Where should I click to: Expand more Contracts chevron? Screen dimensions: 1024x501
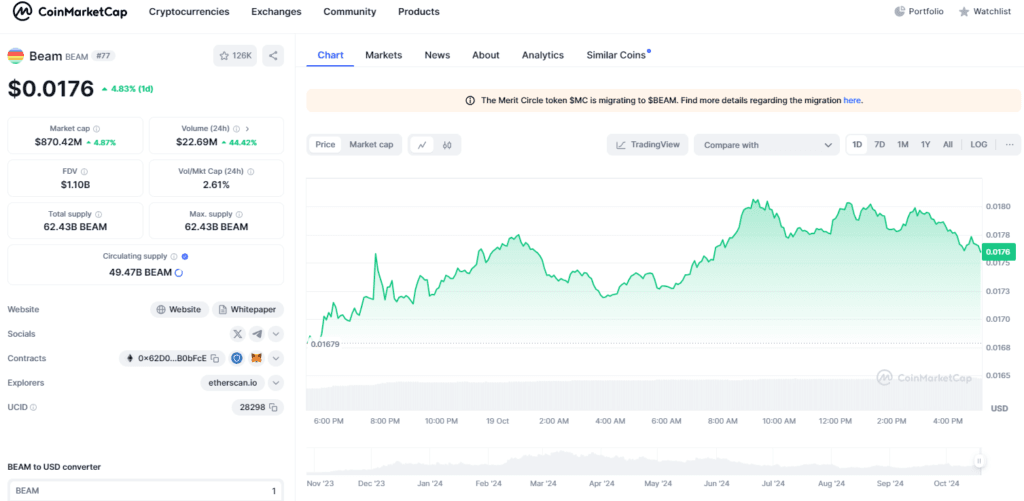pos(276,358)
